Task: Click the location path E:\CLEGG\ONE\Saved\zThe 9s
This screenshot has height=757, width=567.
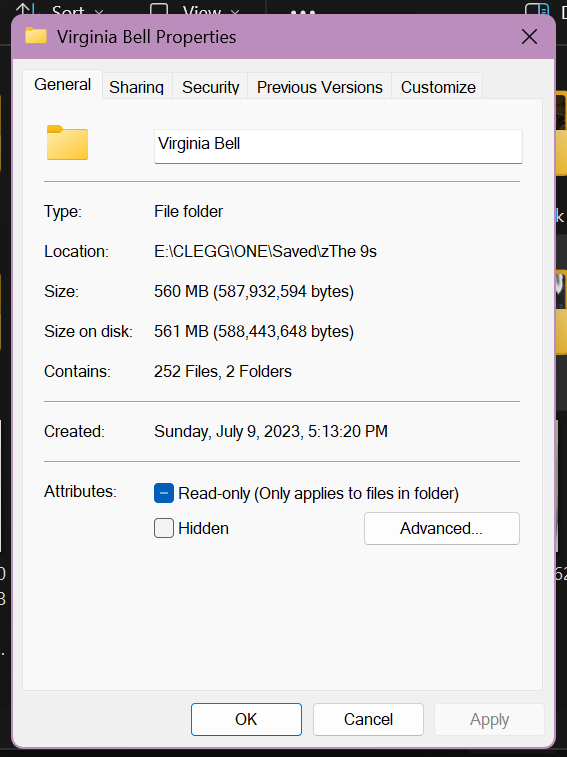Action: [x=265, y=252]
